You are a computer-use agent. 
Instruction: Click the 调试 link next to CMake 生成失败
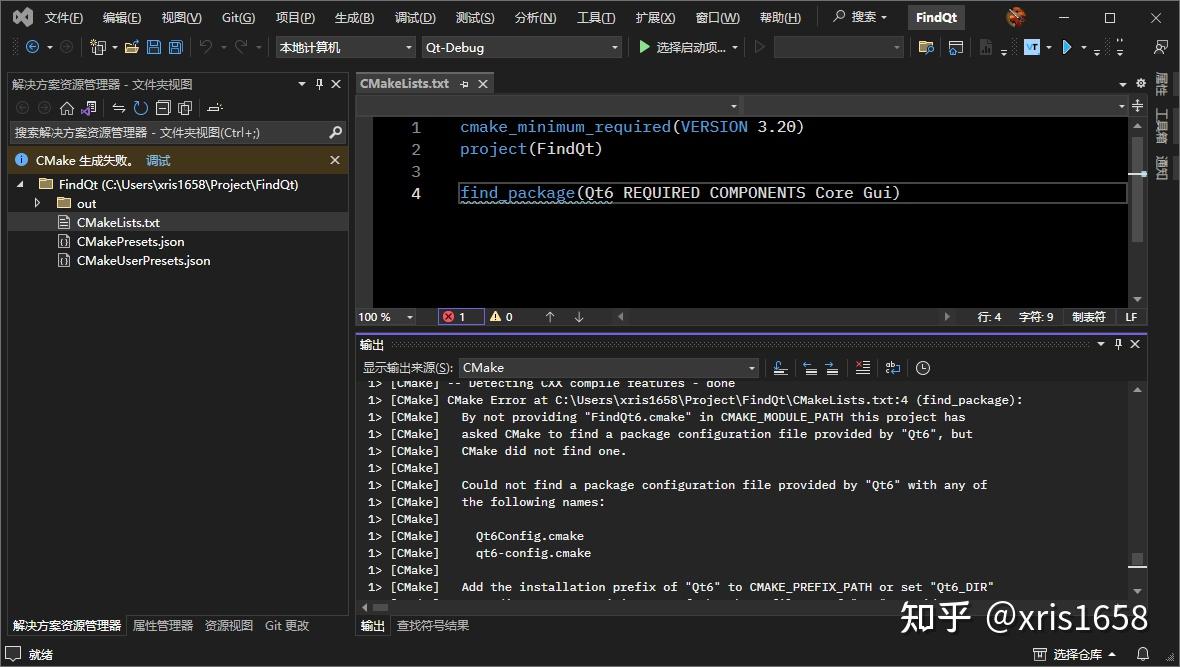click(156, 159)
